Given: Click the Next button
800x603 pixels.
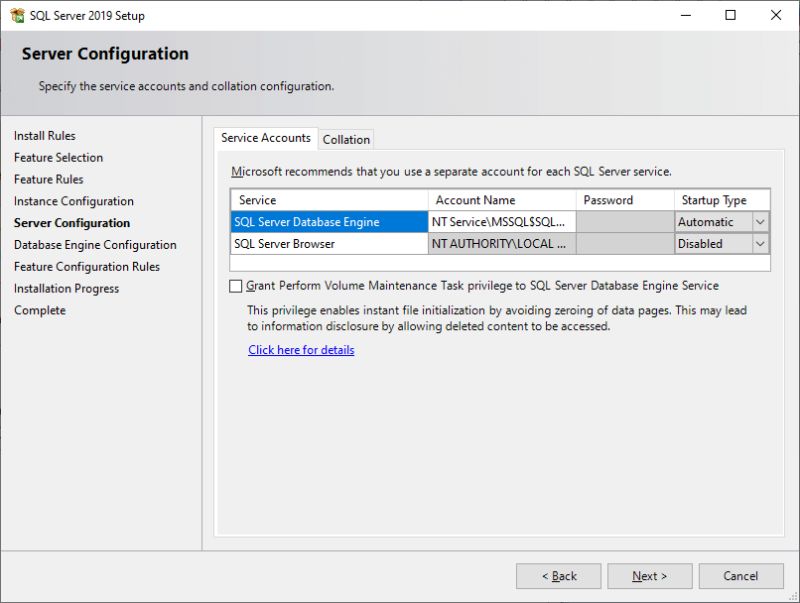Looking at the screenshot, I should pos(649,575).
